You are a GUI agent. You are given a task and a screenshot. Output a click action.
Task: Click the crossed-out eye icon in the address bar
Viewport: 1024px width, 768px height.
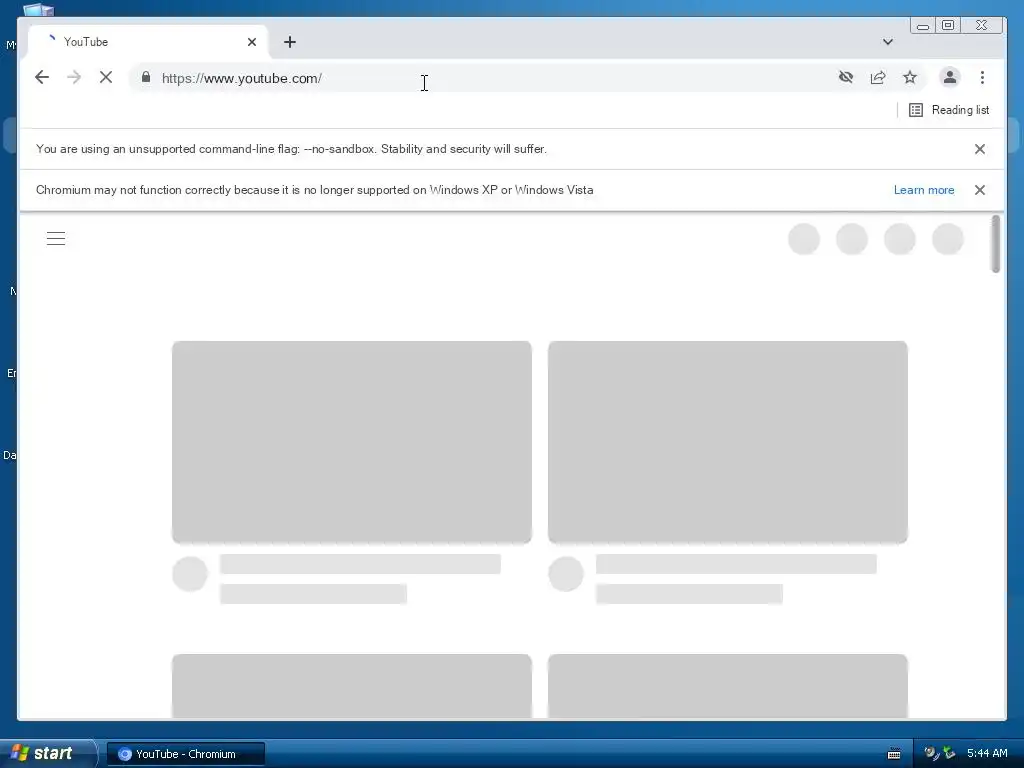[x=846, y=78]
